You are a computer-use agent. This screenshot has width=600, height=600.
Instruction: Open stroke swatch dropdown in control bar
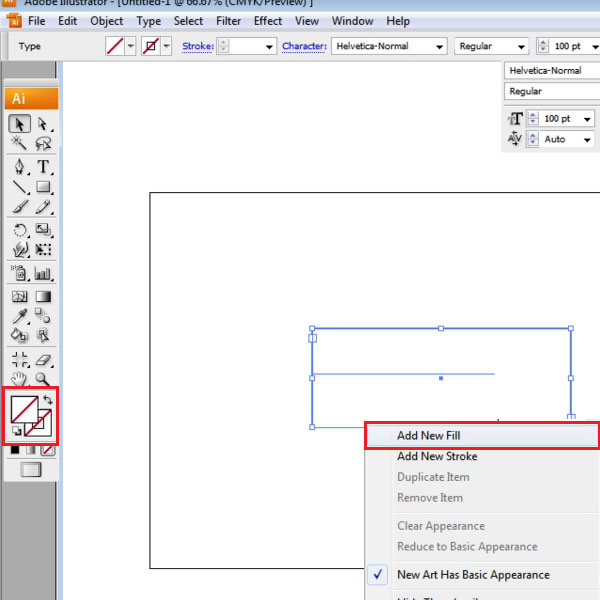[166, 46]
